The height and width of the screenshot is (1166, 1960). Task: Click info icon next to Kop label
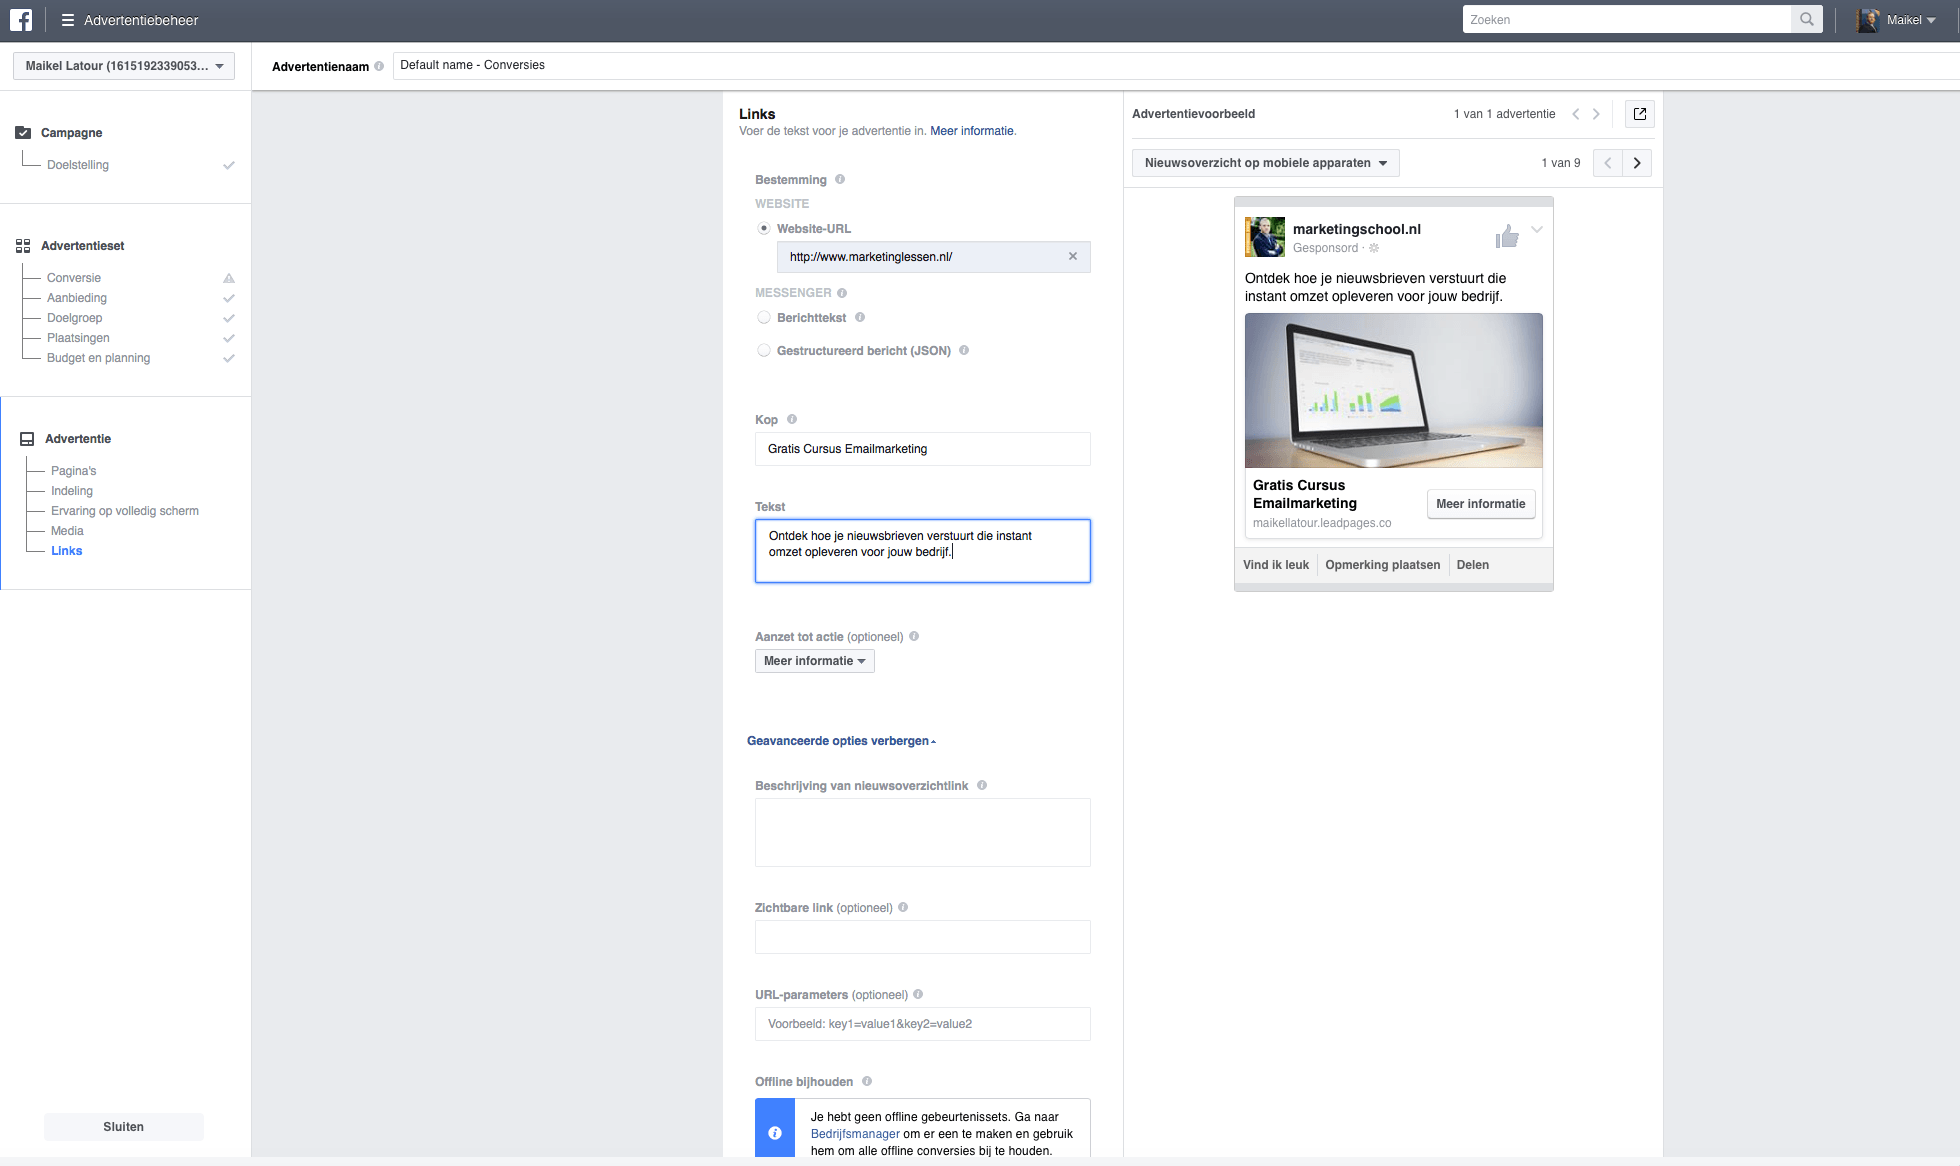point(792,419)
